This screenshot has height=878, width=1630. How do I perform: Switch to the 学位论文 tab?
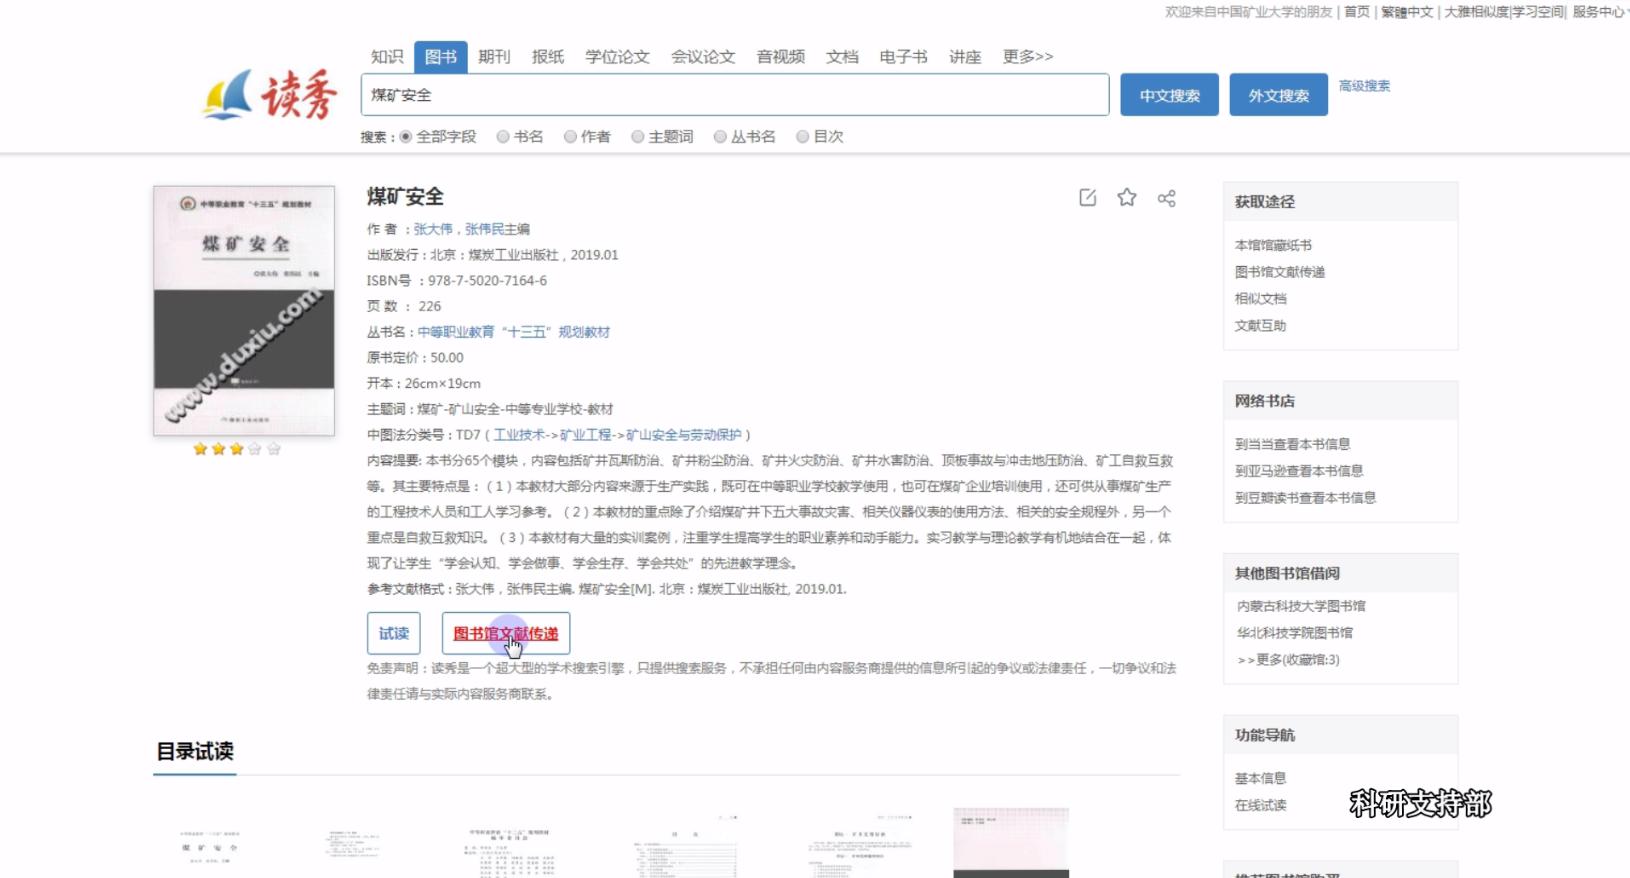coord(617,57)
